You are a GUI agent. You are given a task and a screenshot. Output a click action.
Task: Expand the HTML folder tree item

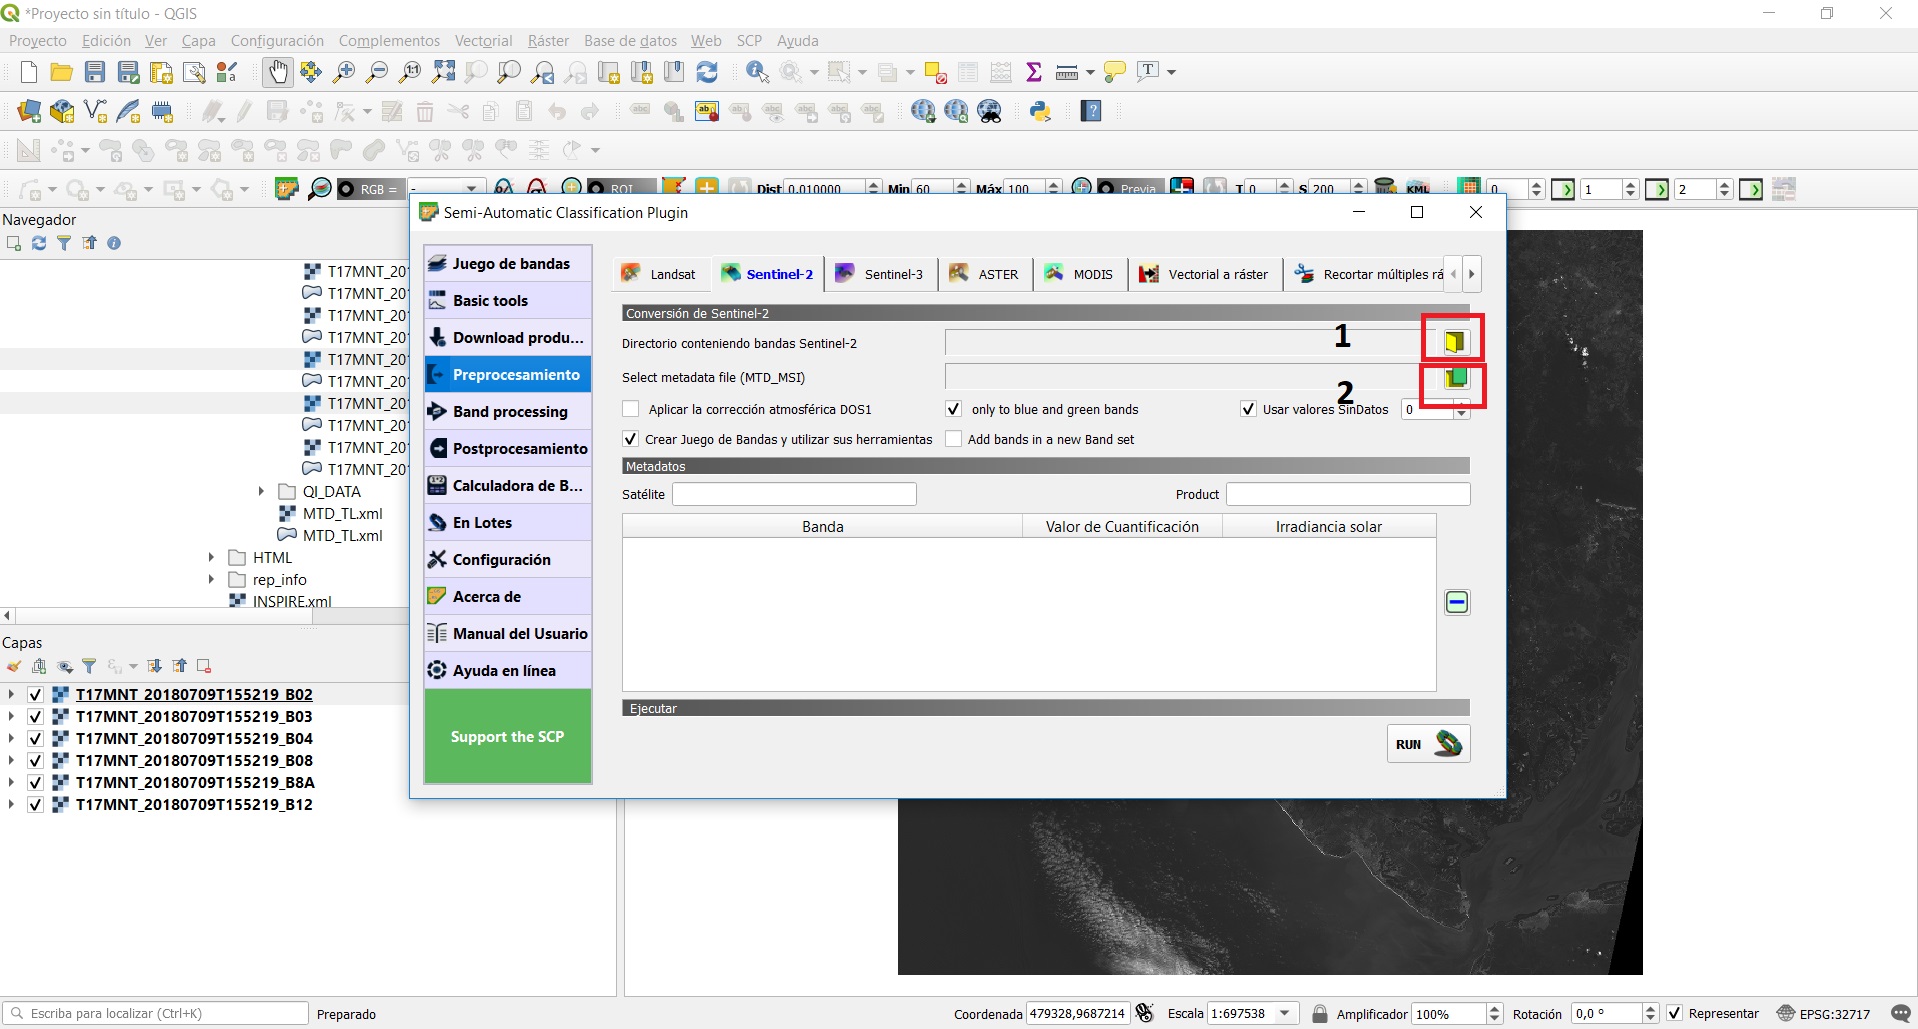click(x=211, y=557)
